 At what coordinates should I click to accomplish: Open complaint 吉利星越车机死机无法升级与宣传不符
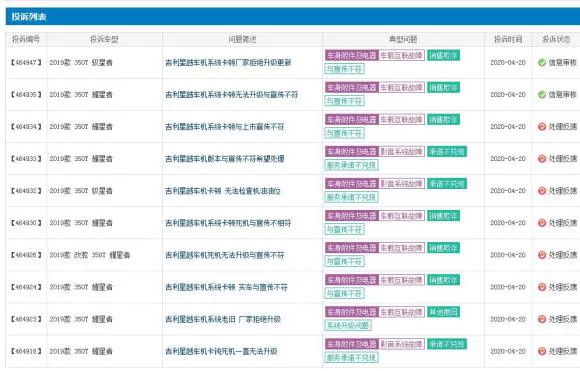coord(225,255)
